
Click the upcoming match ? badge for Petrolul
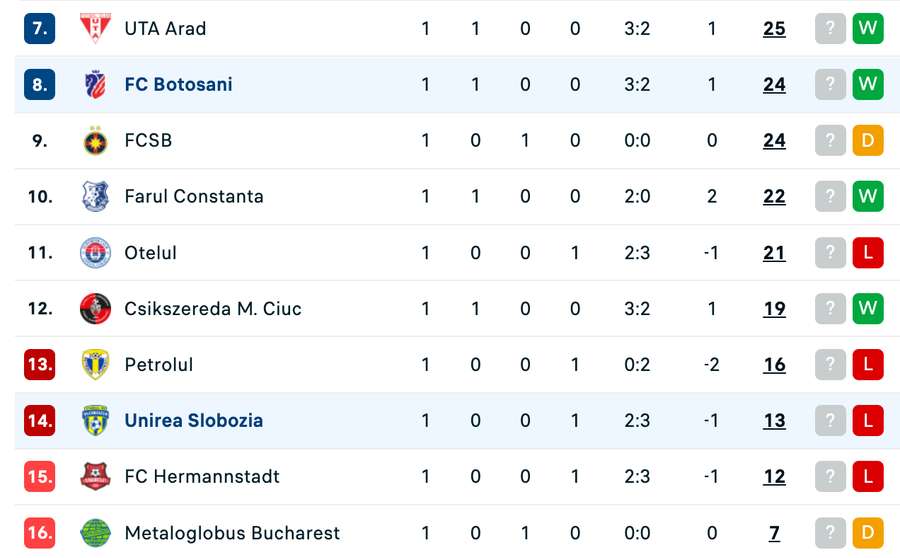point(830,365)
